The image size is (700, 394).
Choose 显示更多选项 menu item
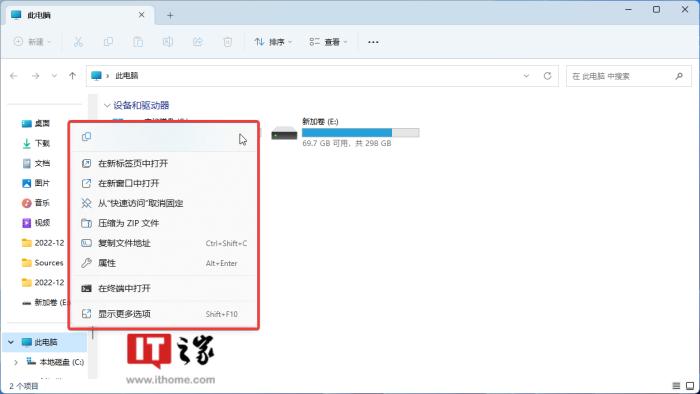(164, 314)
